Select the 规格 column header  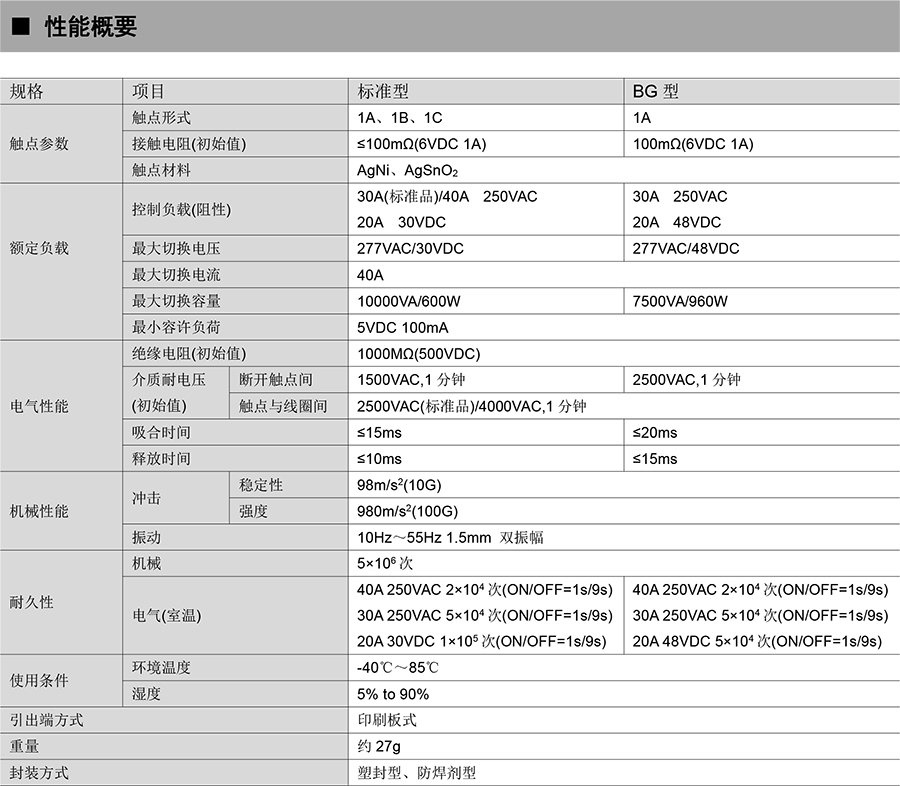point(27,92)
